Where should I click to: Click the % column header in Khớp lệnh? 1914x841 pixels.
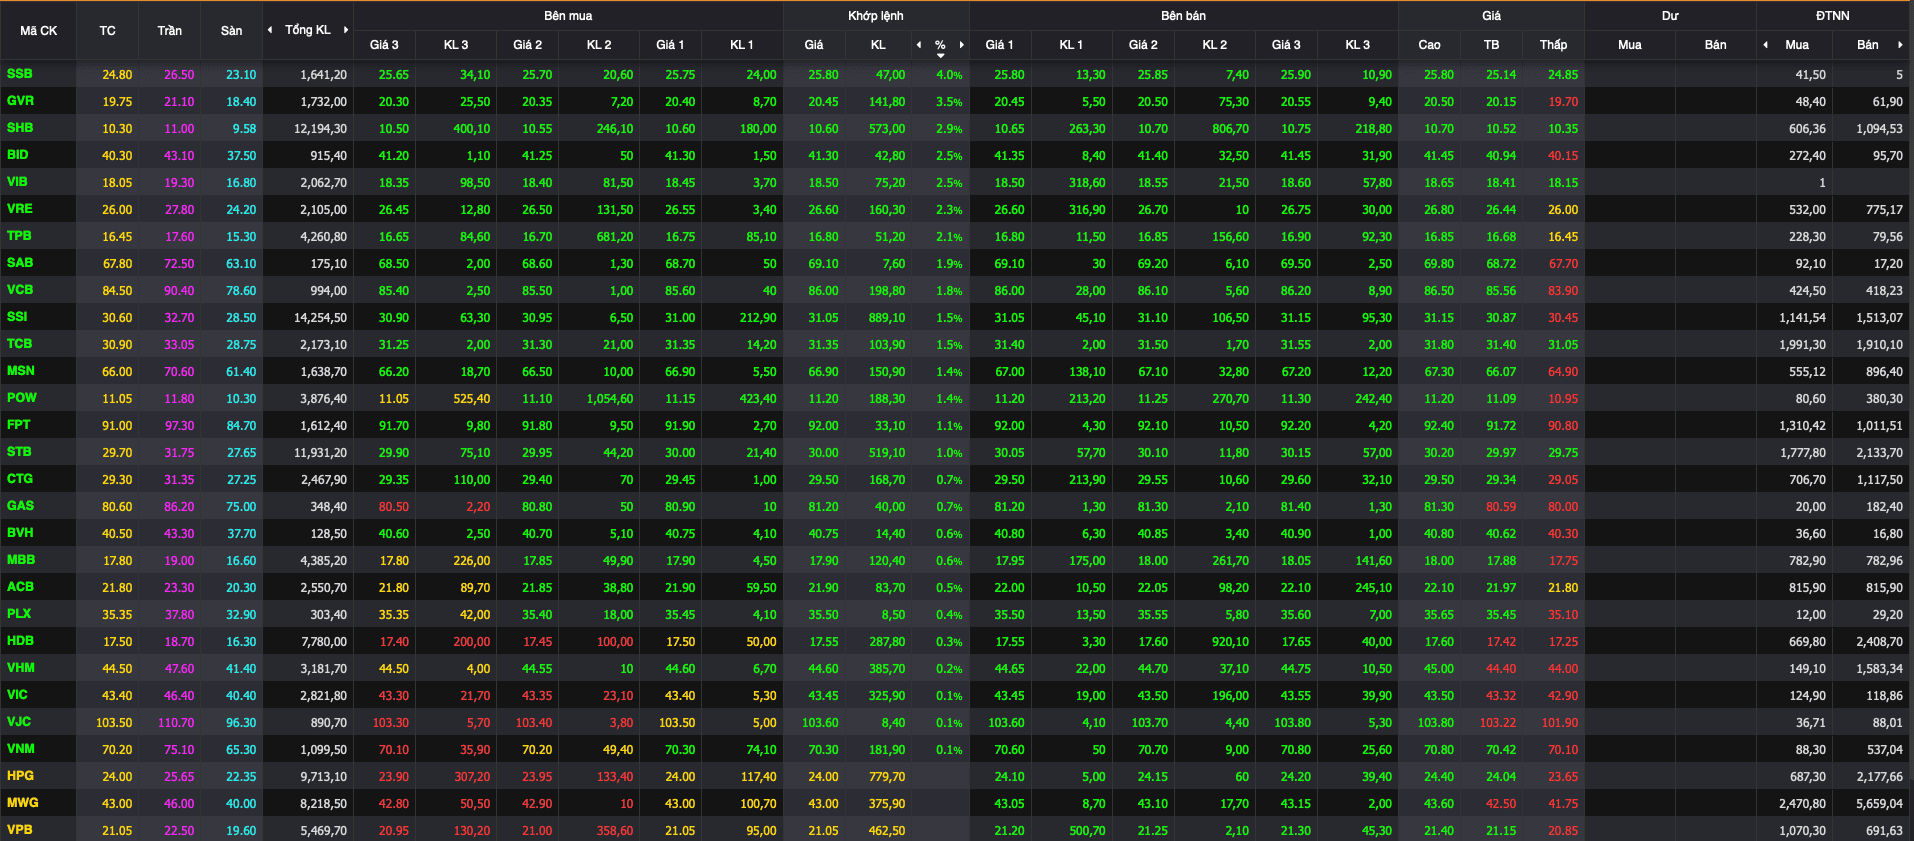coord(940,45)
